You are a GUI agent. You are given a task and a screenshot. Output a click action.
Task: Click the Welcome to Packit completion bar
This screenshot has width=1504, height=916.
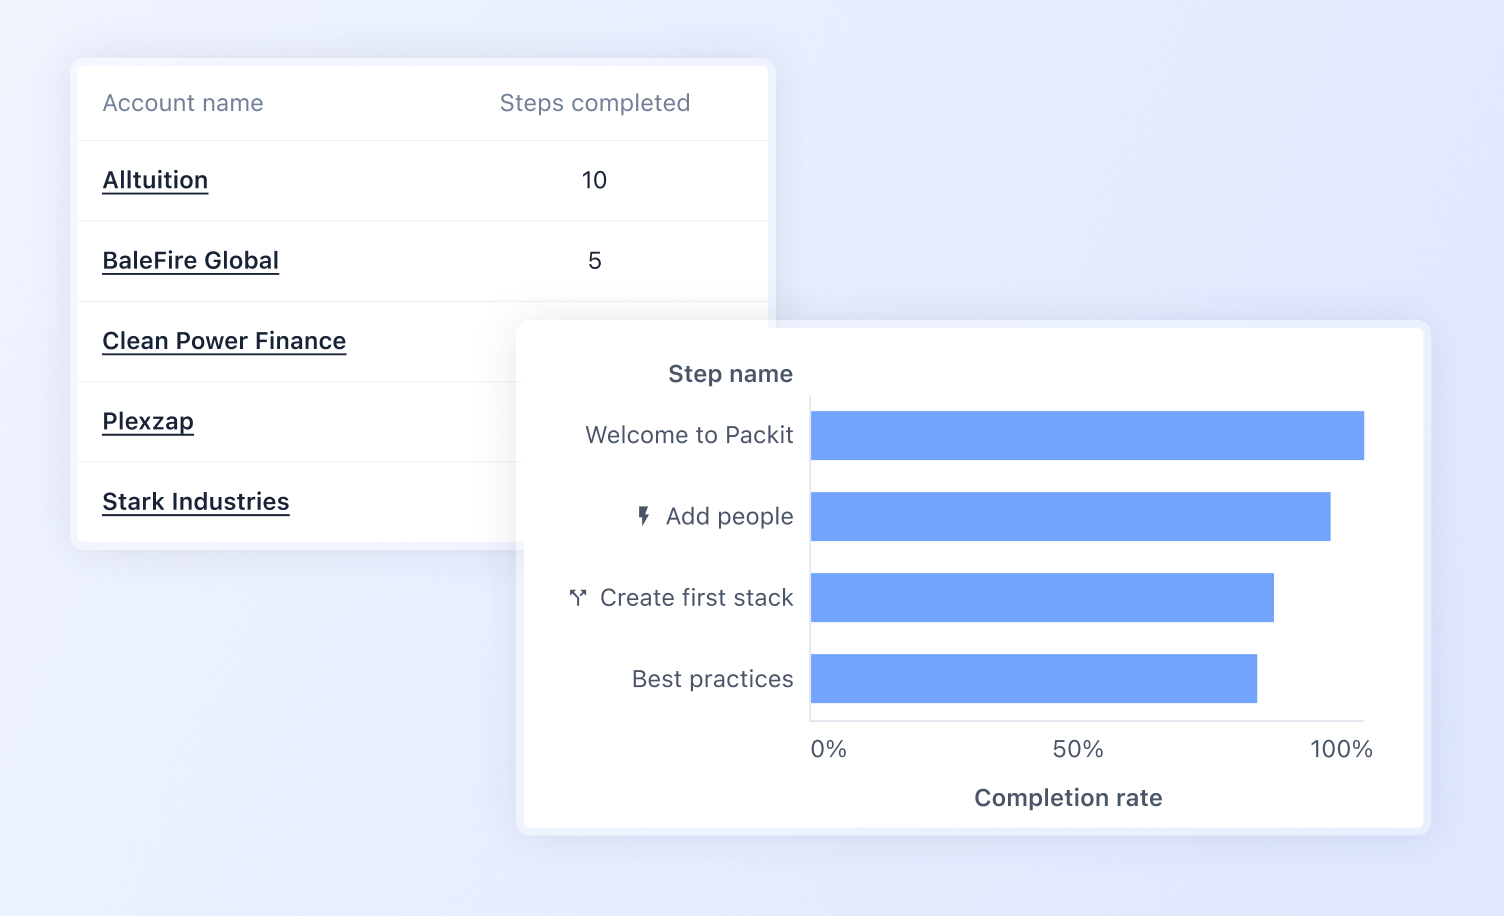click(x=1087, y=436)
